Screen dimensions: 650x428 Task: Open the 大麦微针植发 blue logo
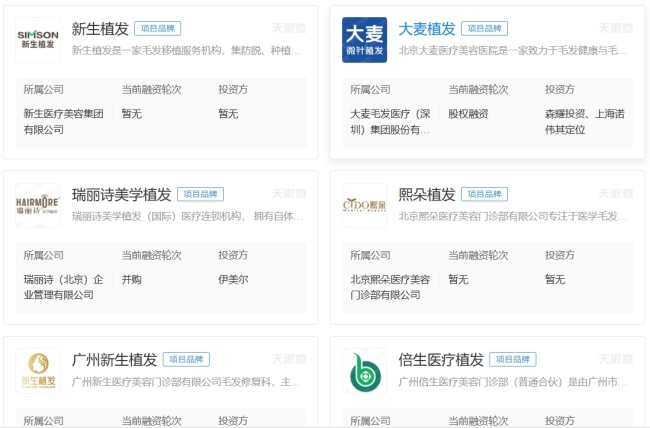coord(364,40)
